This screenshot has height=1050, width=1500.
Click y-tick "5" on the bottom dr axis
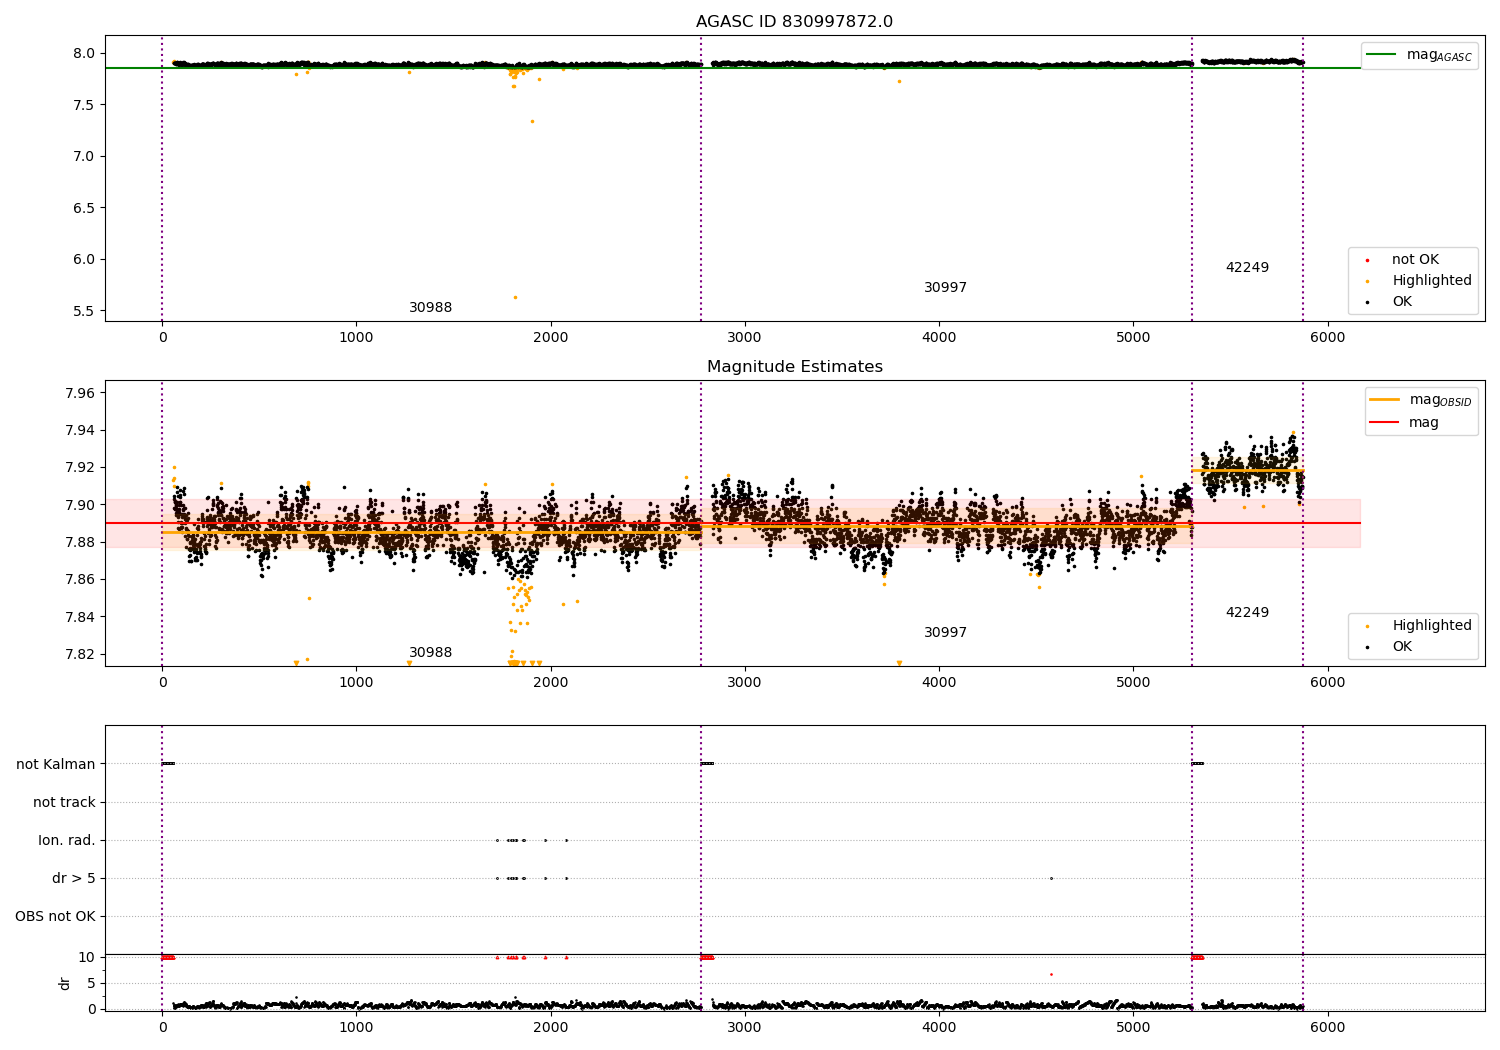click(x=91, y=984)
